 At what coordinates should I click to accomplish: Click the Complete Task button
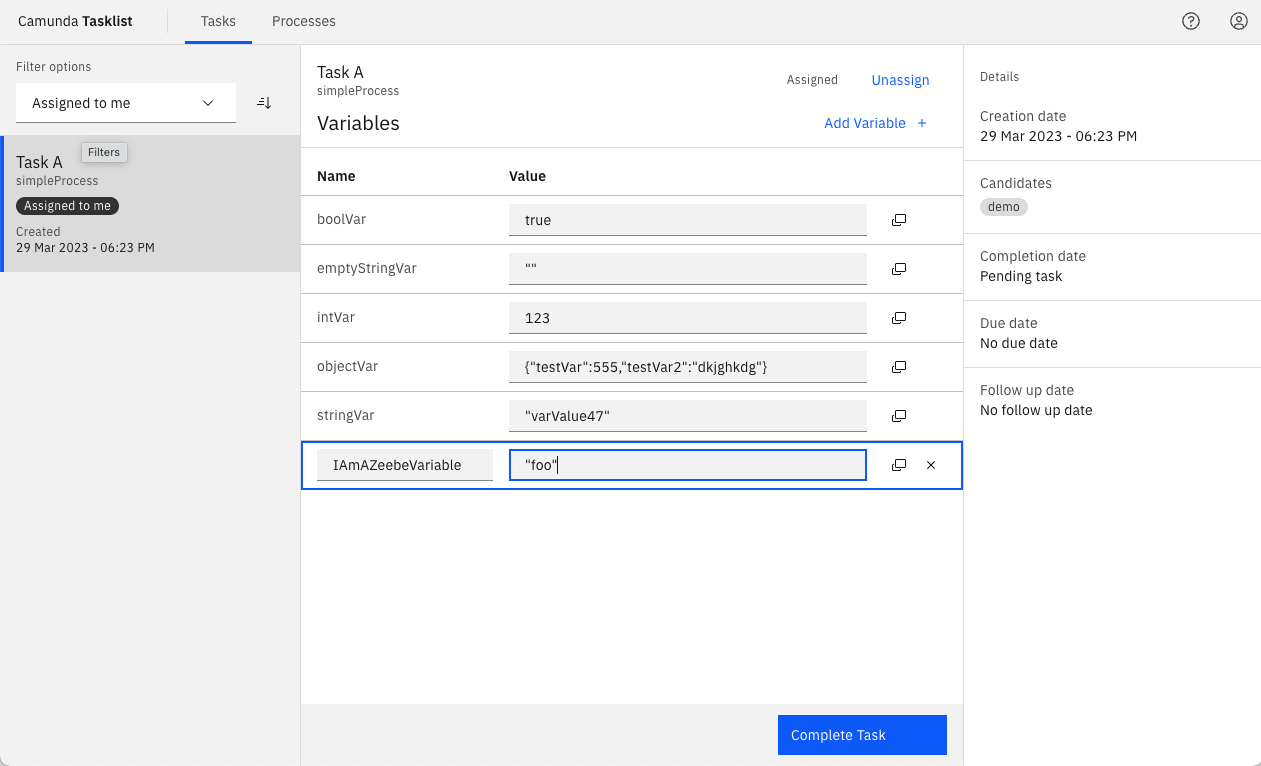[x=861, y=734]
